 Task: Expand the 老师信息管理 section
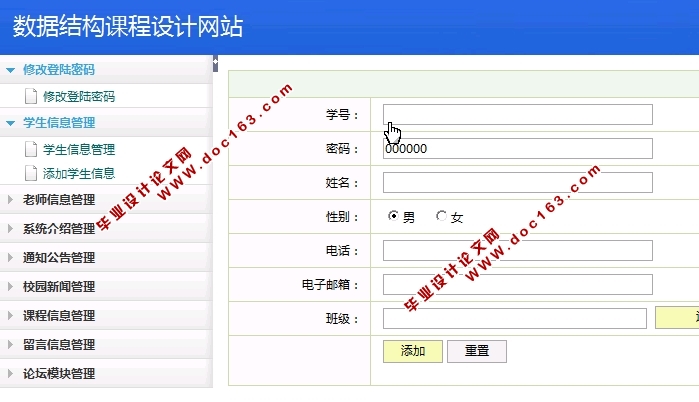pos(58,199)
